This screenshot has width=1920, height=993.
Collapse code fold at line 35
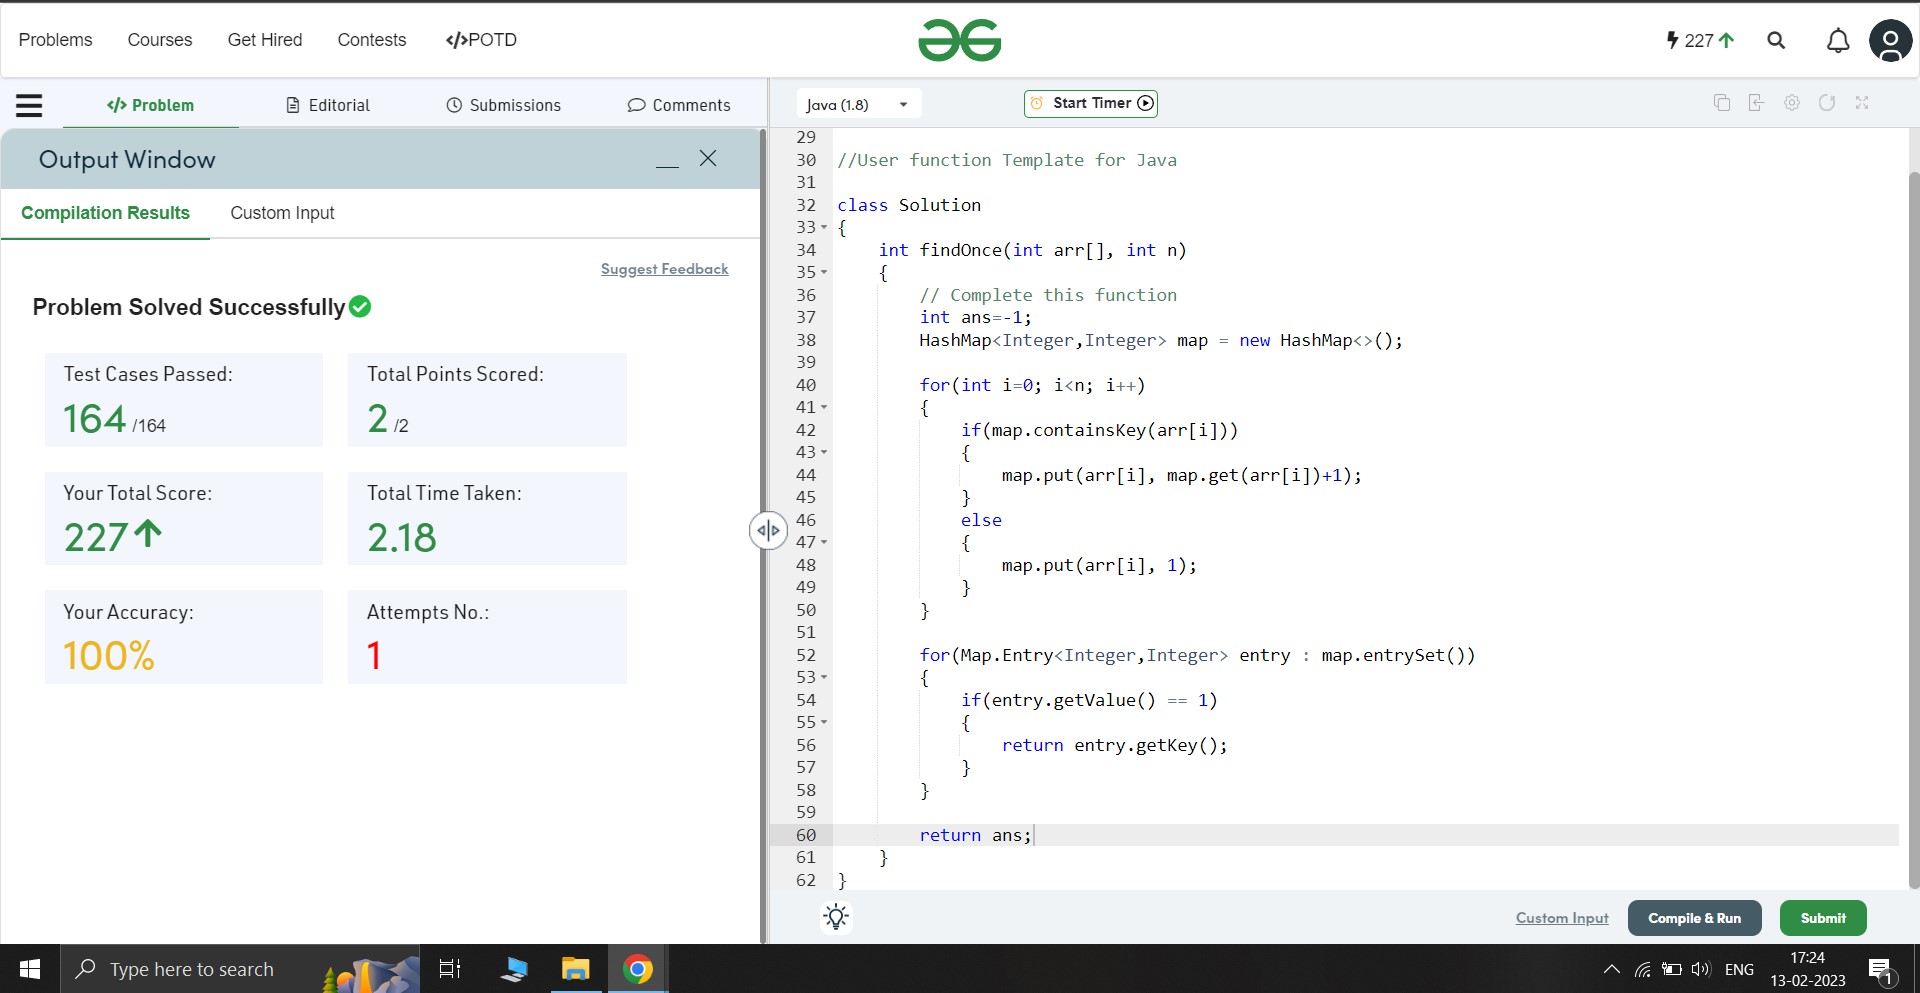coord(824,273)
